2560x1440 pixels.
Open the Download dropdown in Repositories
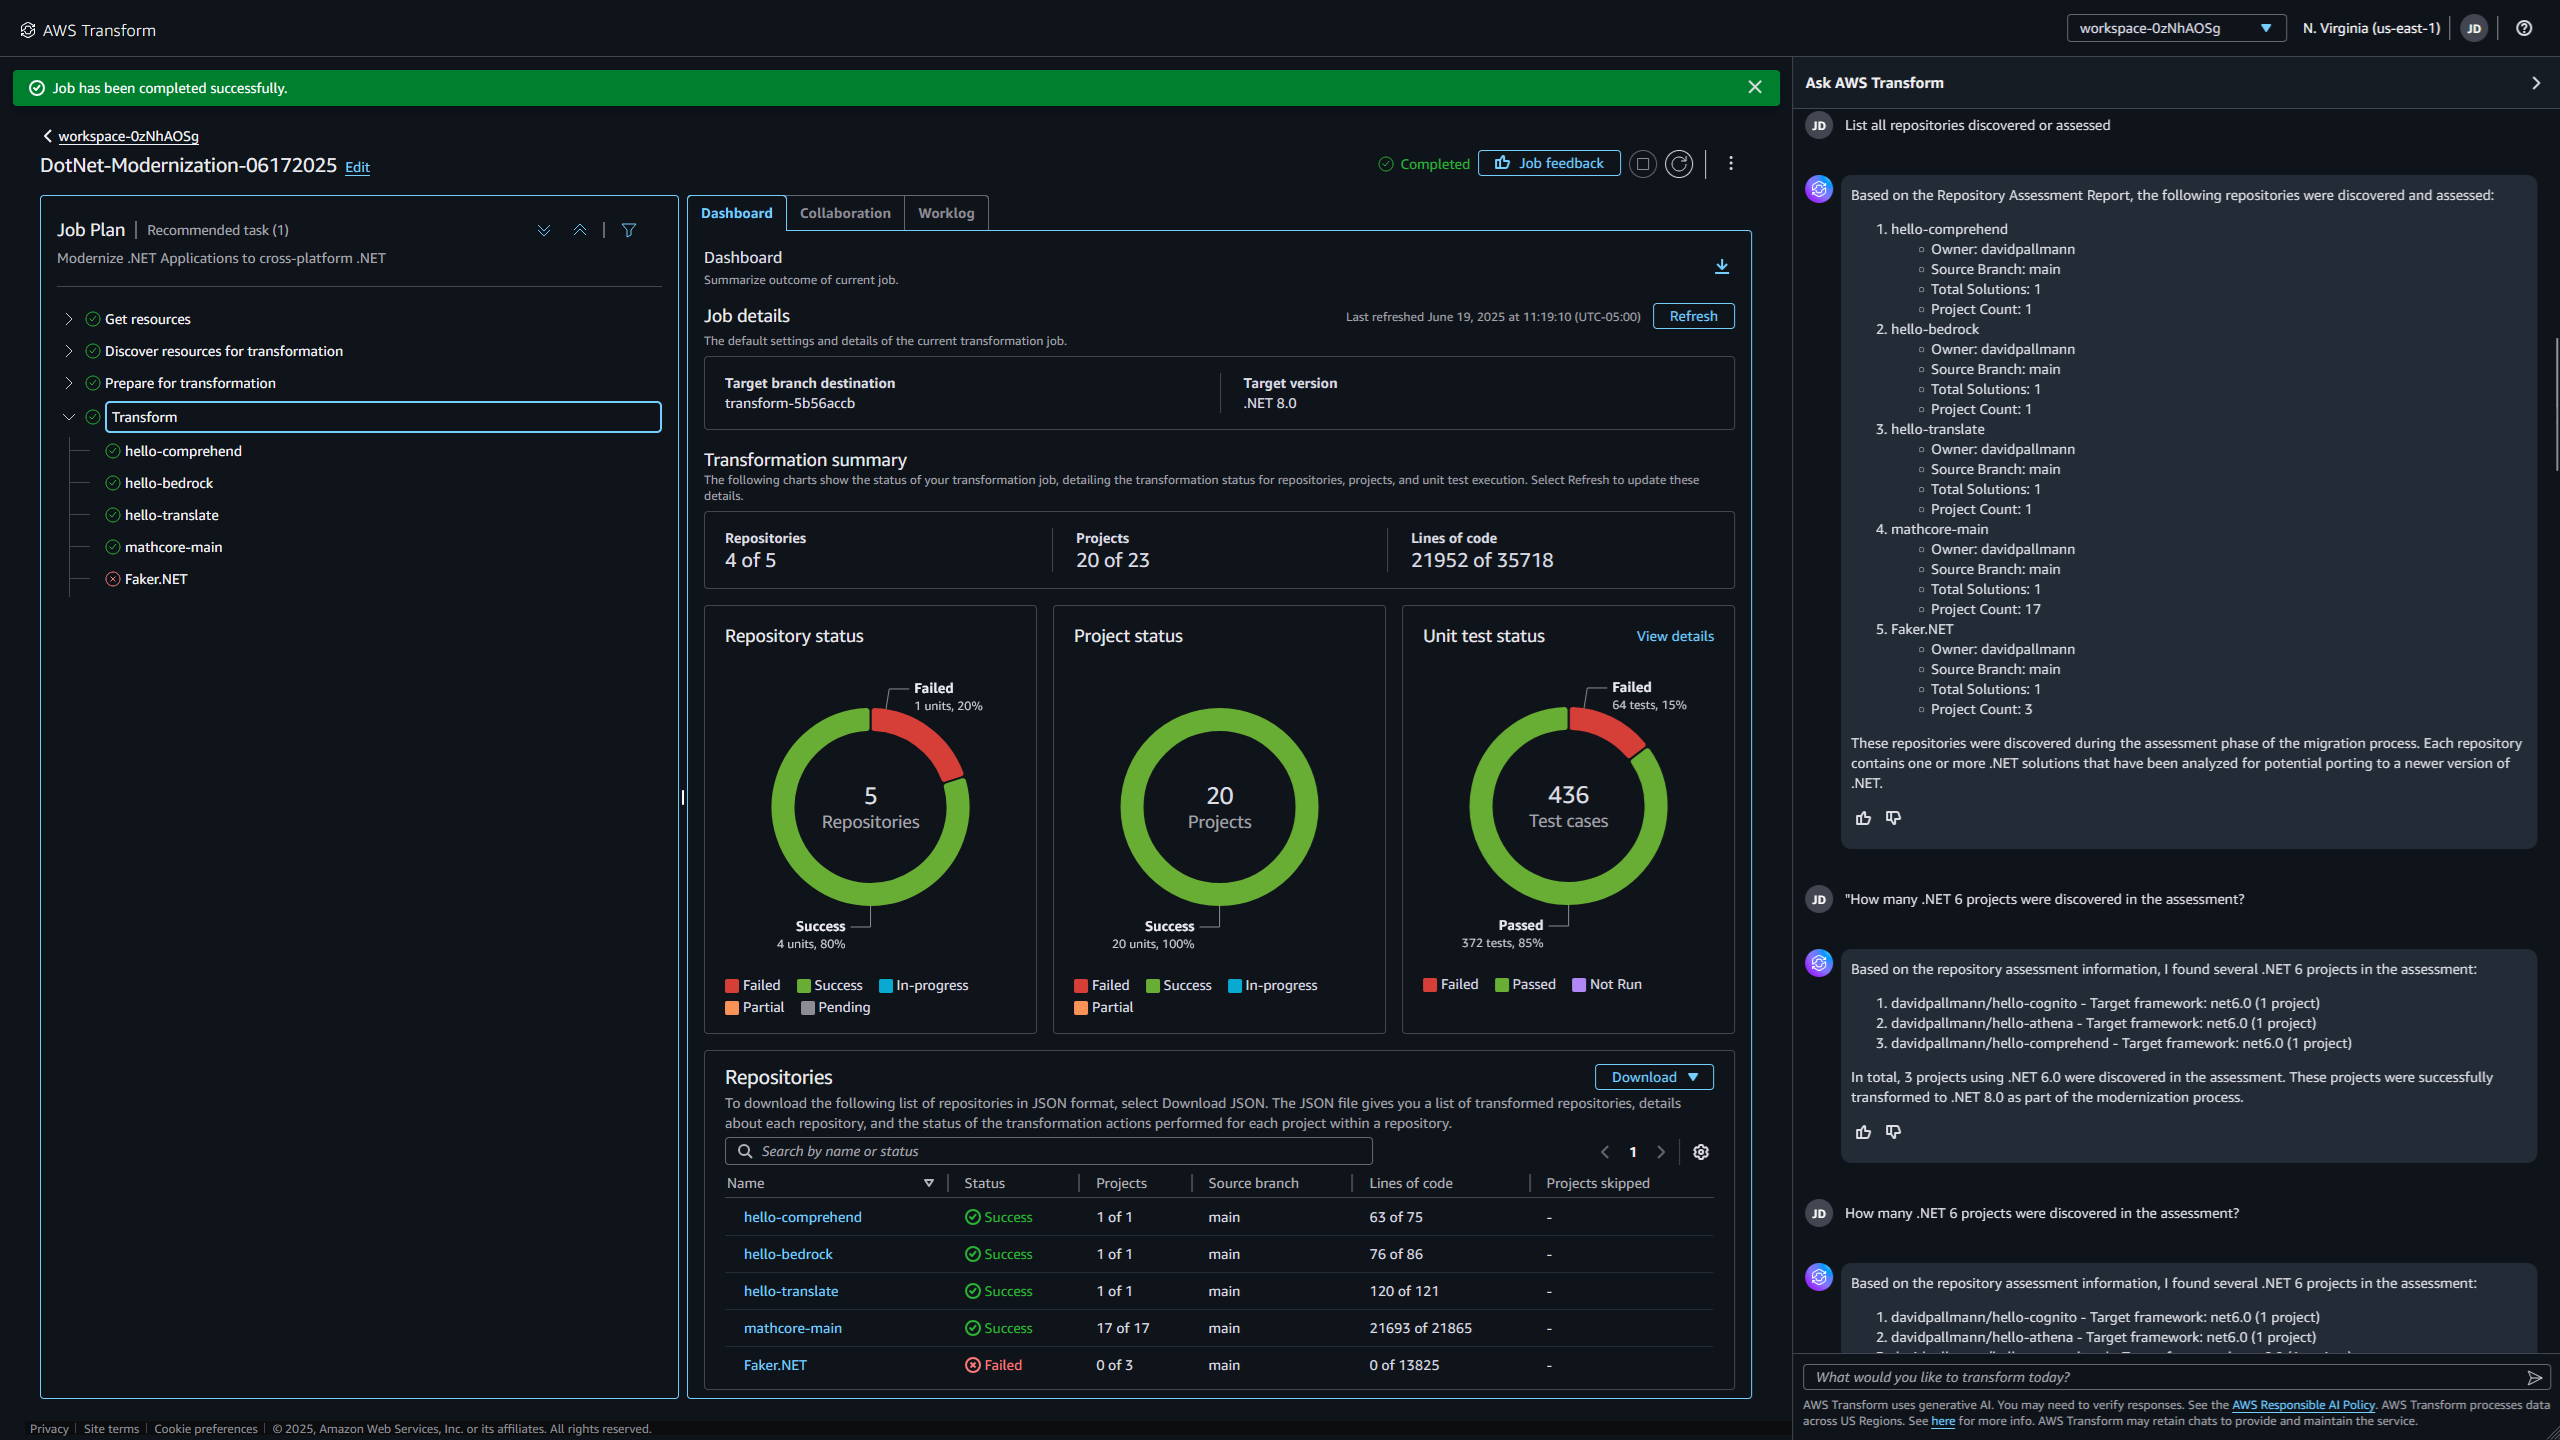pos(1652,1077)
